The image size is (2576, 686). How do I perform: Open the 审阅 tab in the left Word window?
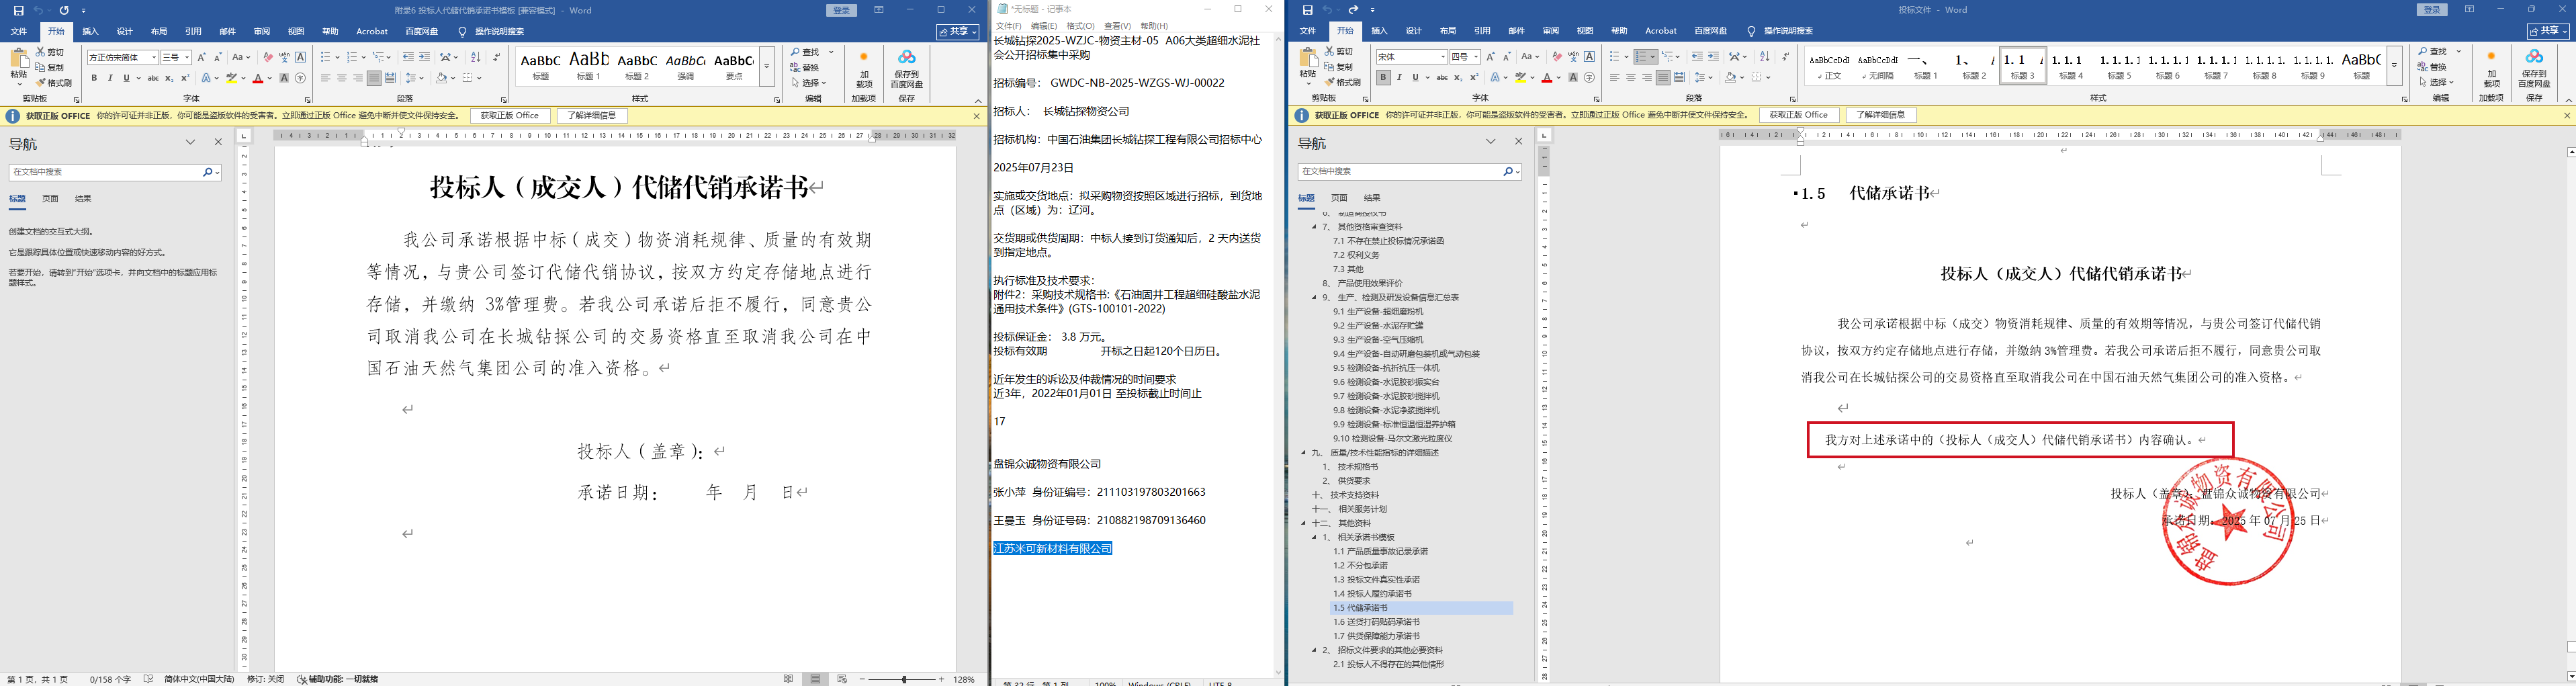point(262,32)
